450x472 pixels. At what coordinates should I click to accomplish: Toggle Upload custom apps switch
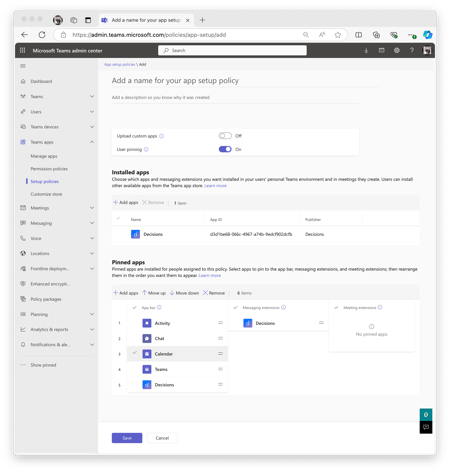225,136
